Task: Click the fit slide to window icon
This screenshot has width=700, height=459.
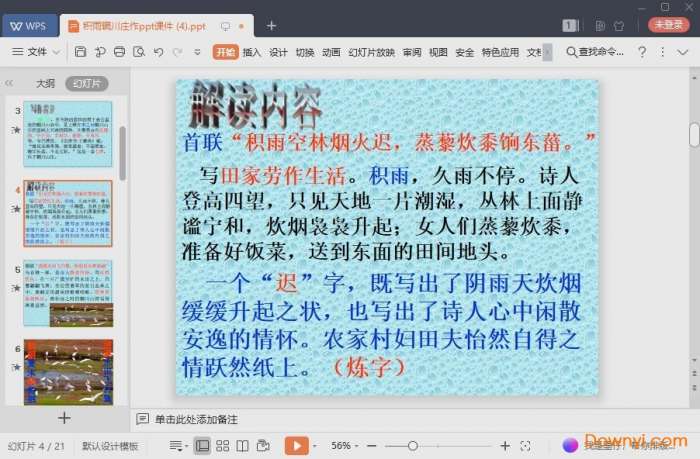Action: click(525, 446)
